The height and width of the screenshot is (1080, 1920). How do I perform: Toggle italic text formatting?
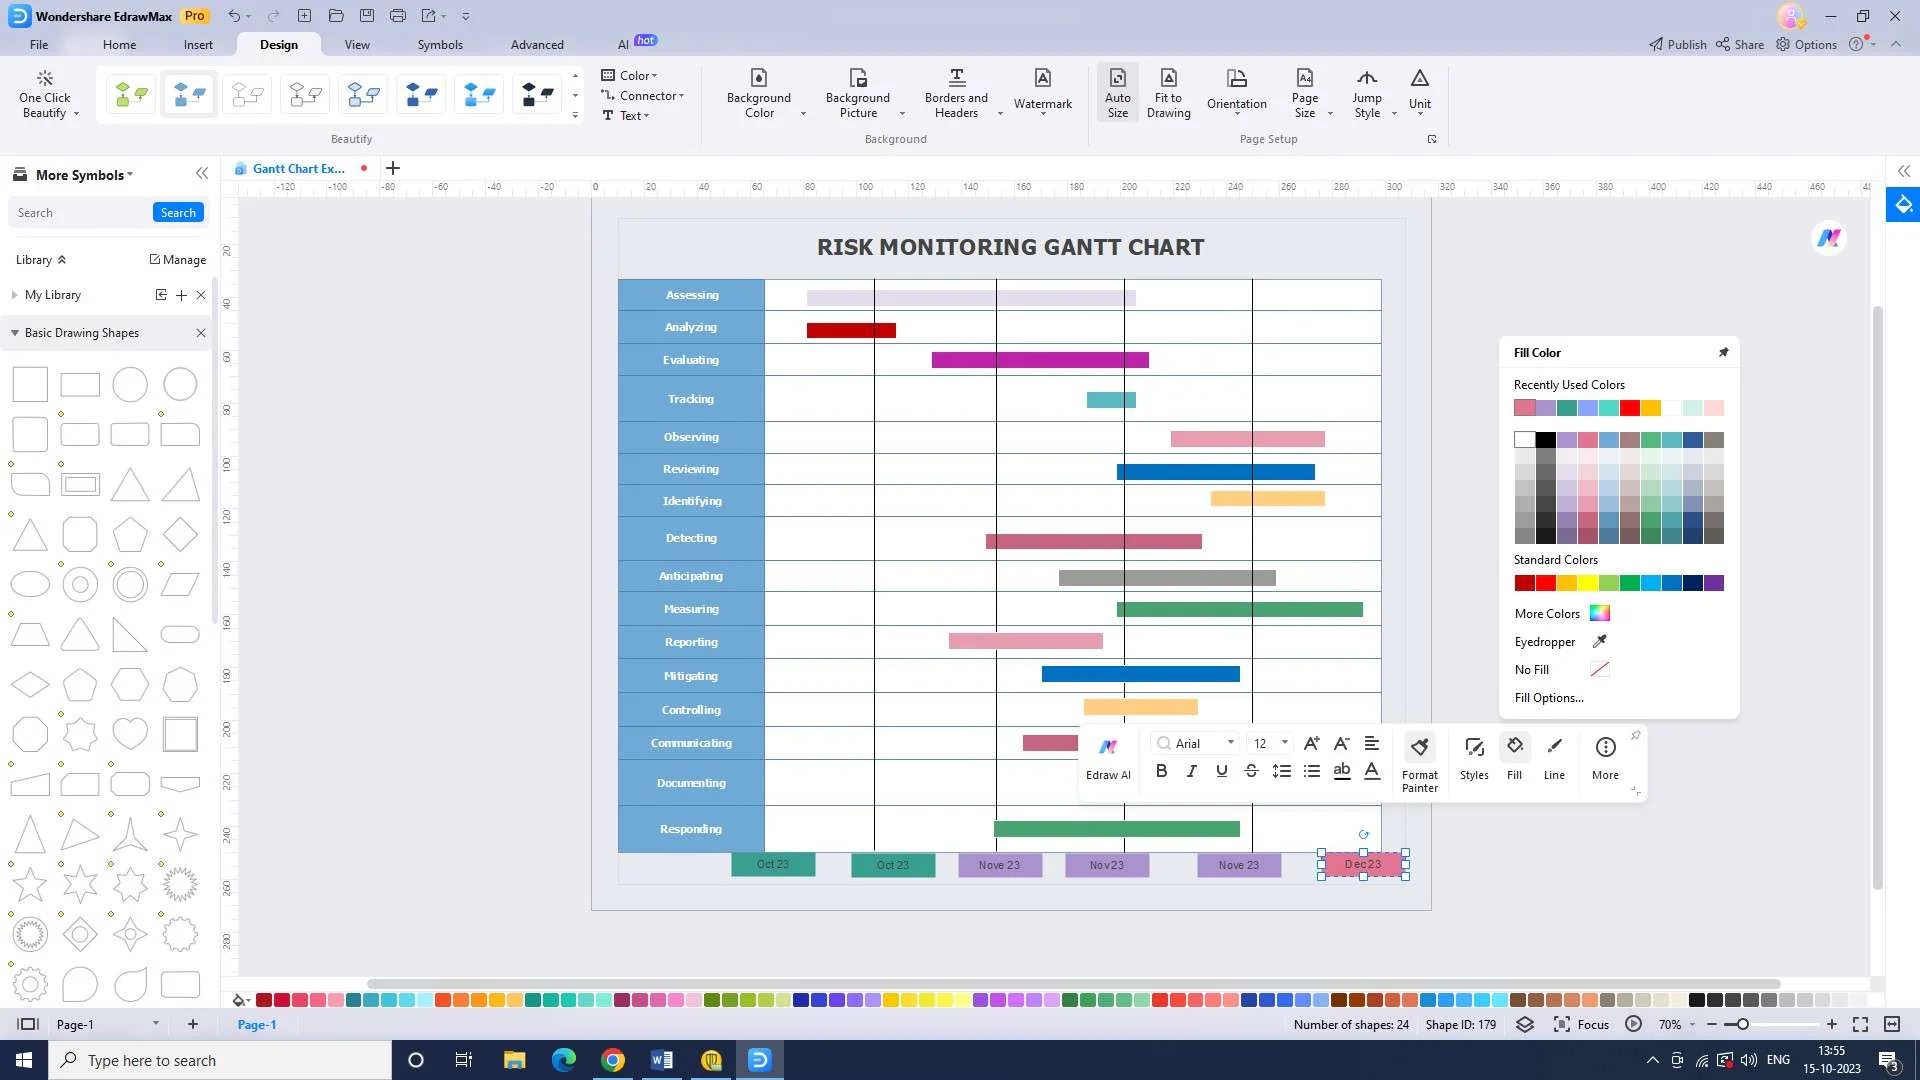pos(1191,771)
